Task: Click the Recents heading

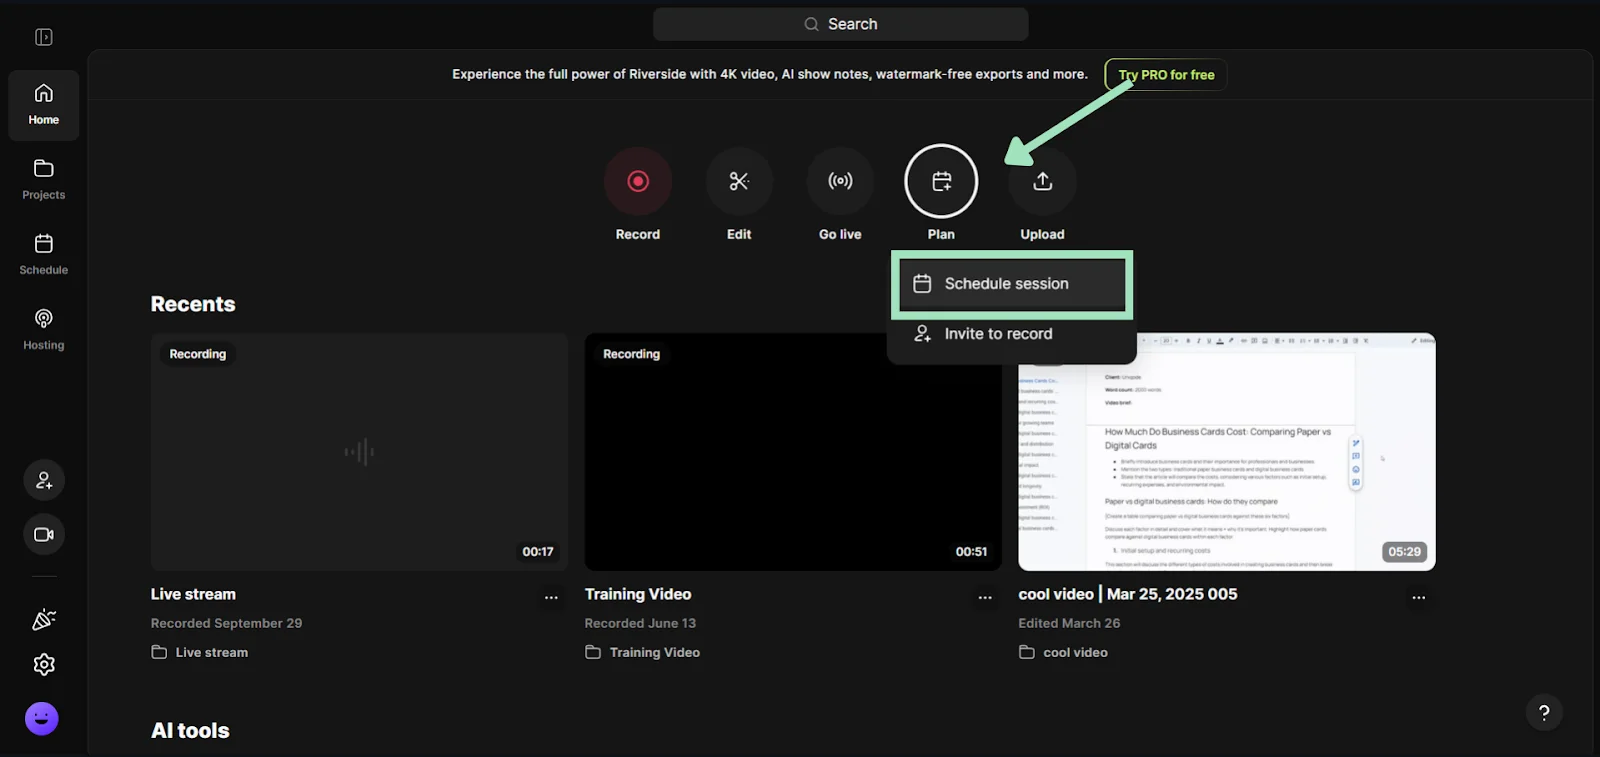Action: (x=193, y=304)
